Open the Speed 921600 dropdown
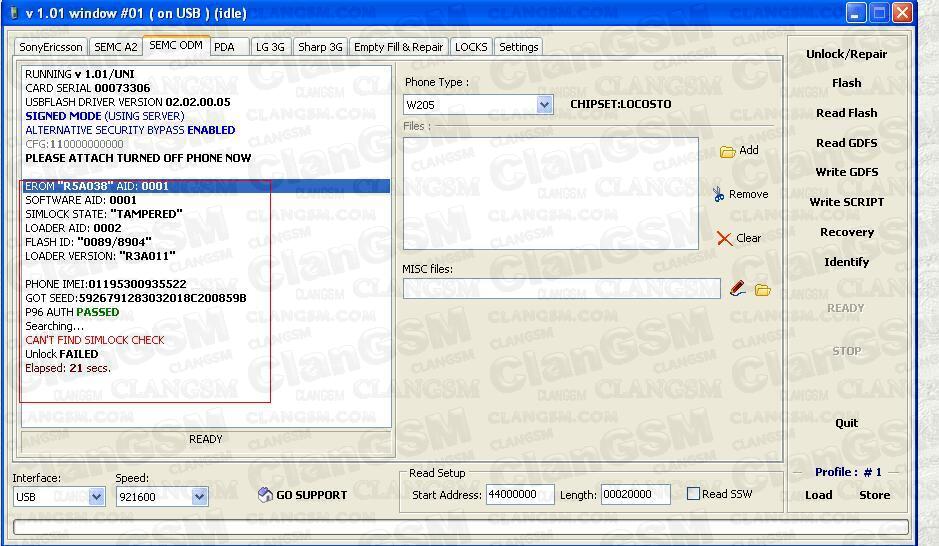The width and height of the screenshot is (939, 546). [200, 496]
